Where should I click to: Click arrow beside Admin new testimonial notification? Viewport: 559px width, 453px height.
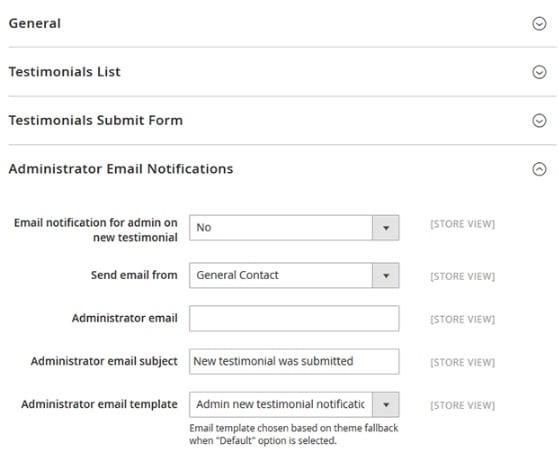pyautogui.click(x=386, y=405)
